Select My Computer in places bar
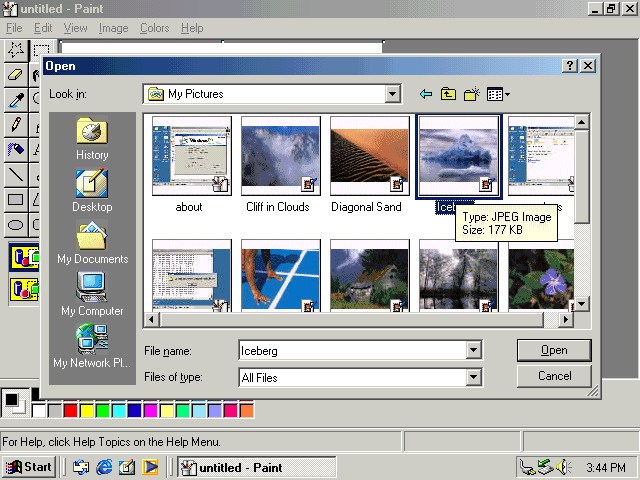Image resolution: width=640 pixels, height=480 pixels. [x=92, y=294]
